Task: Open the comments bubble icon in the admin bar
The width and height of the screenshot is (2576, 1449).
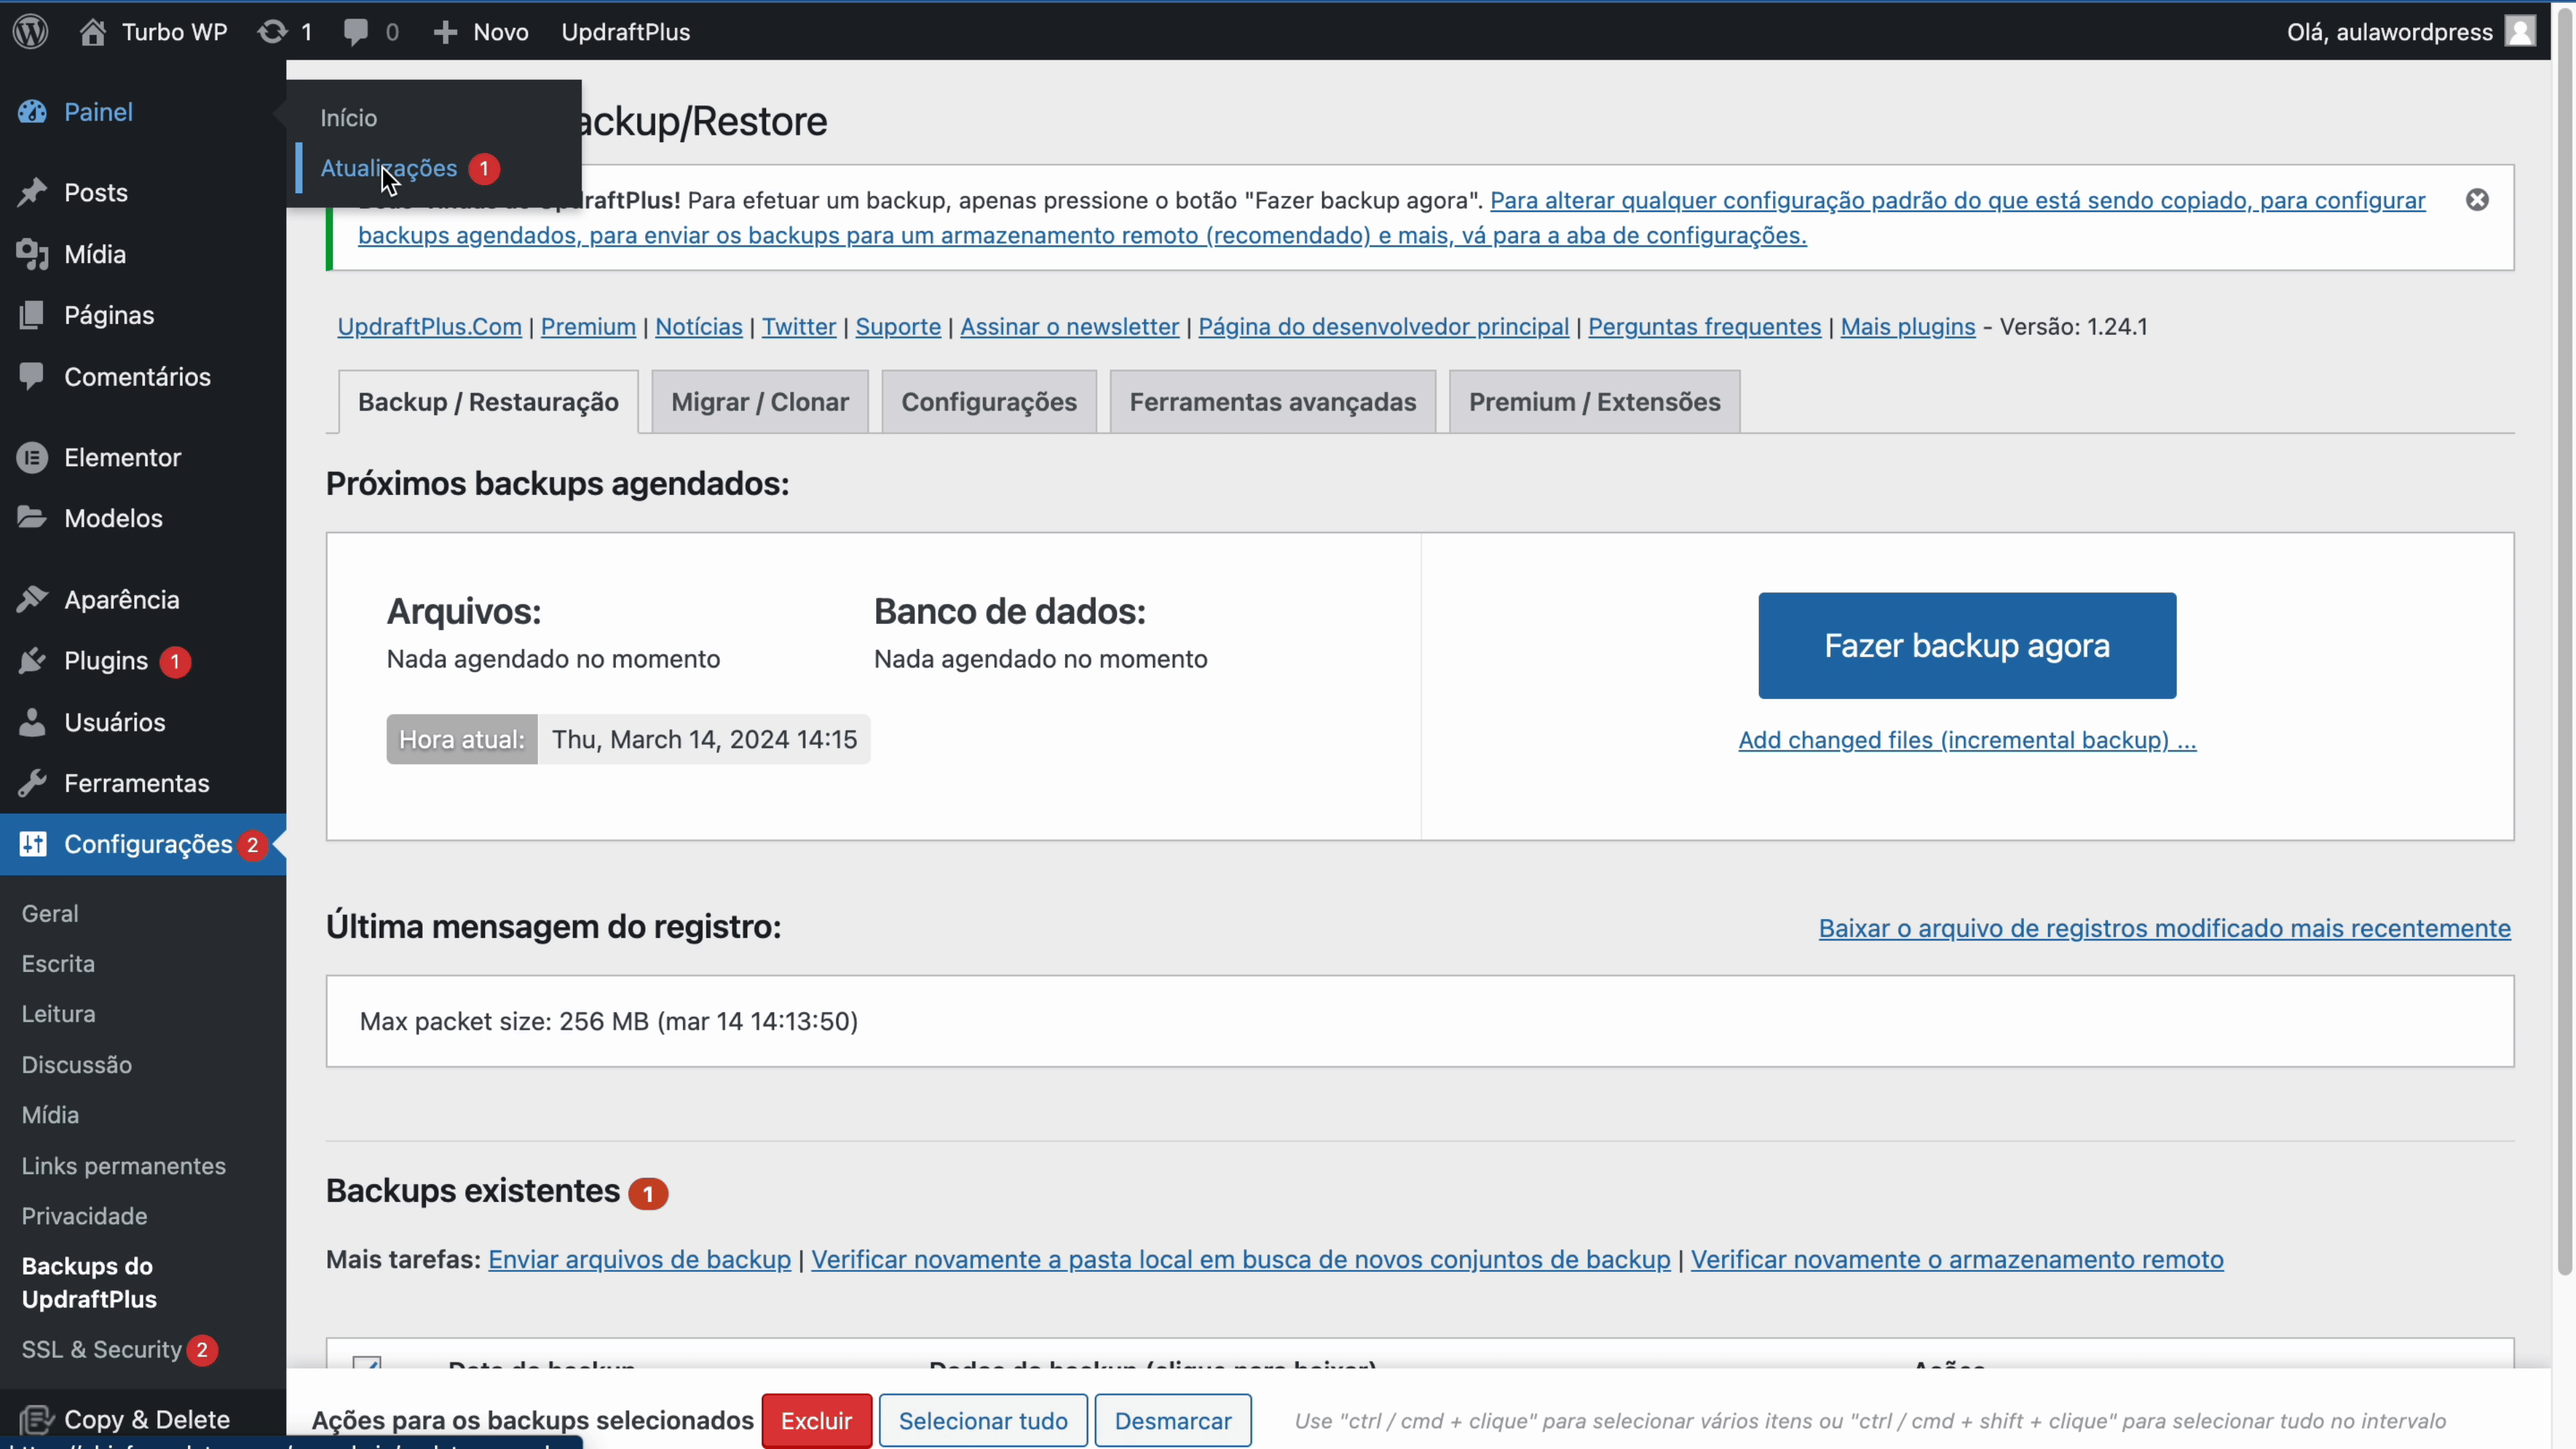Action: [355, 32]
